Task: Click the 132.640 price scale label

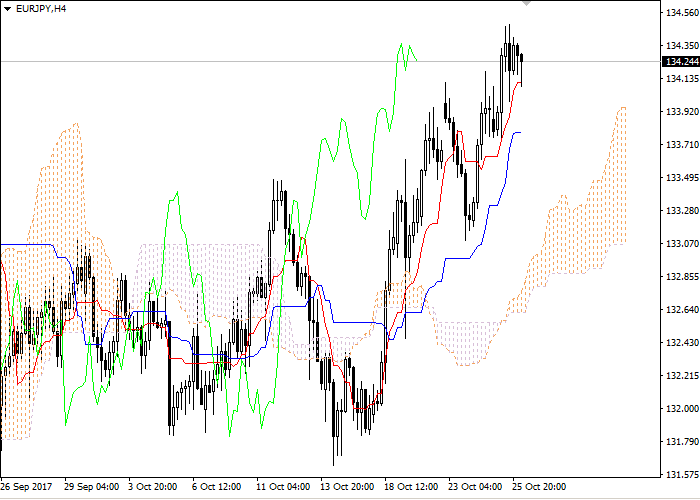Action: (x=682, y=310)
